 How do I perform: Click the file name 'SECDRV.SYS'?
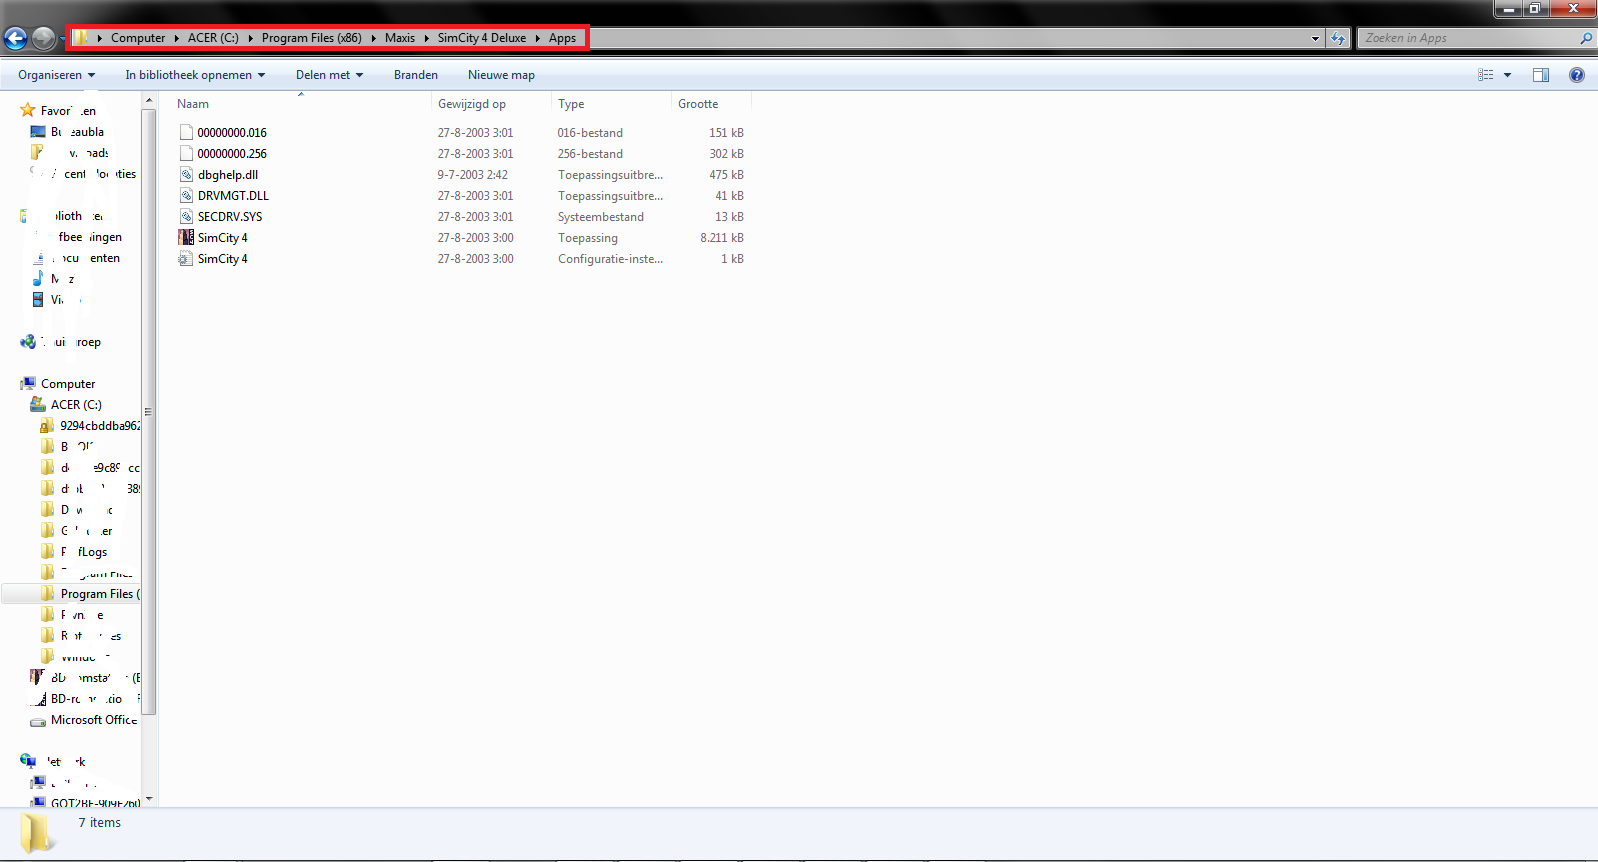pyautogui.click(x=230, y=217)
